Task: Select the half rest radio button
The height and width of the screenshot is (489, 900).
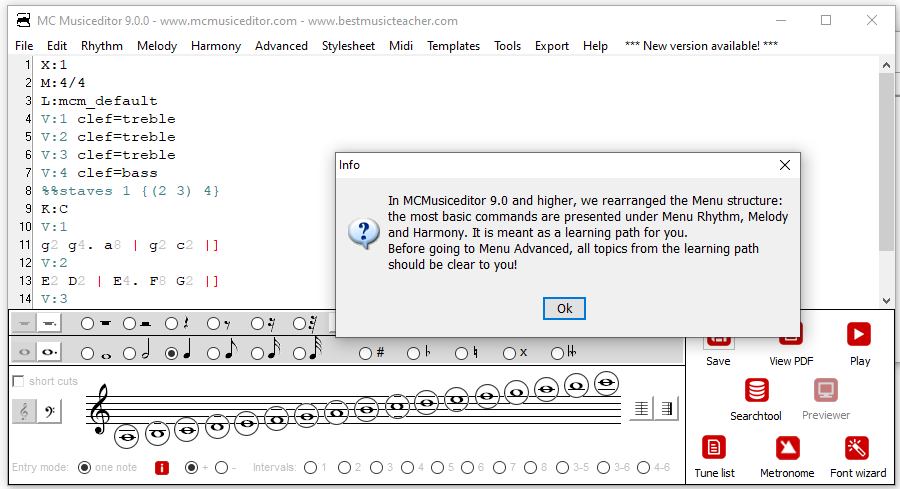Action: [130, 324]
